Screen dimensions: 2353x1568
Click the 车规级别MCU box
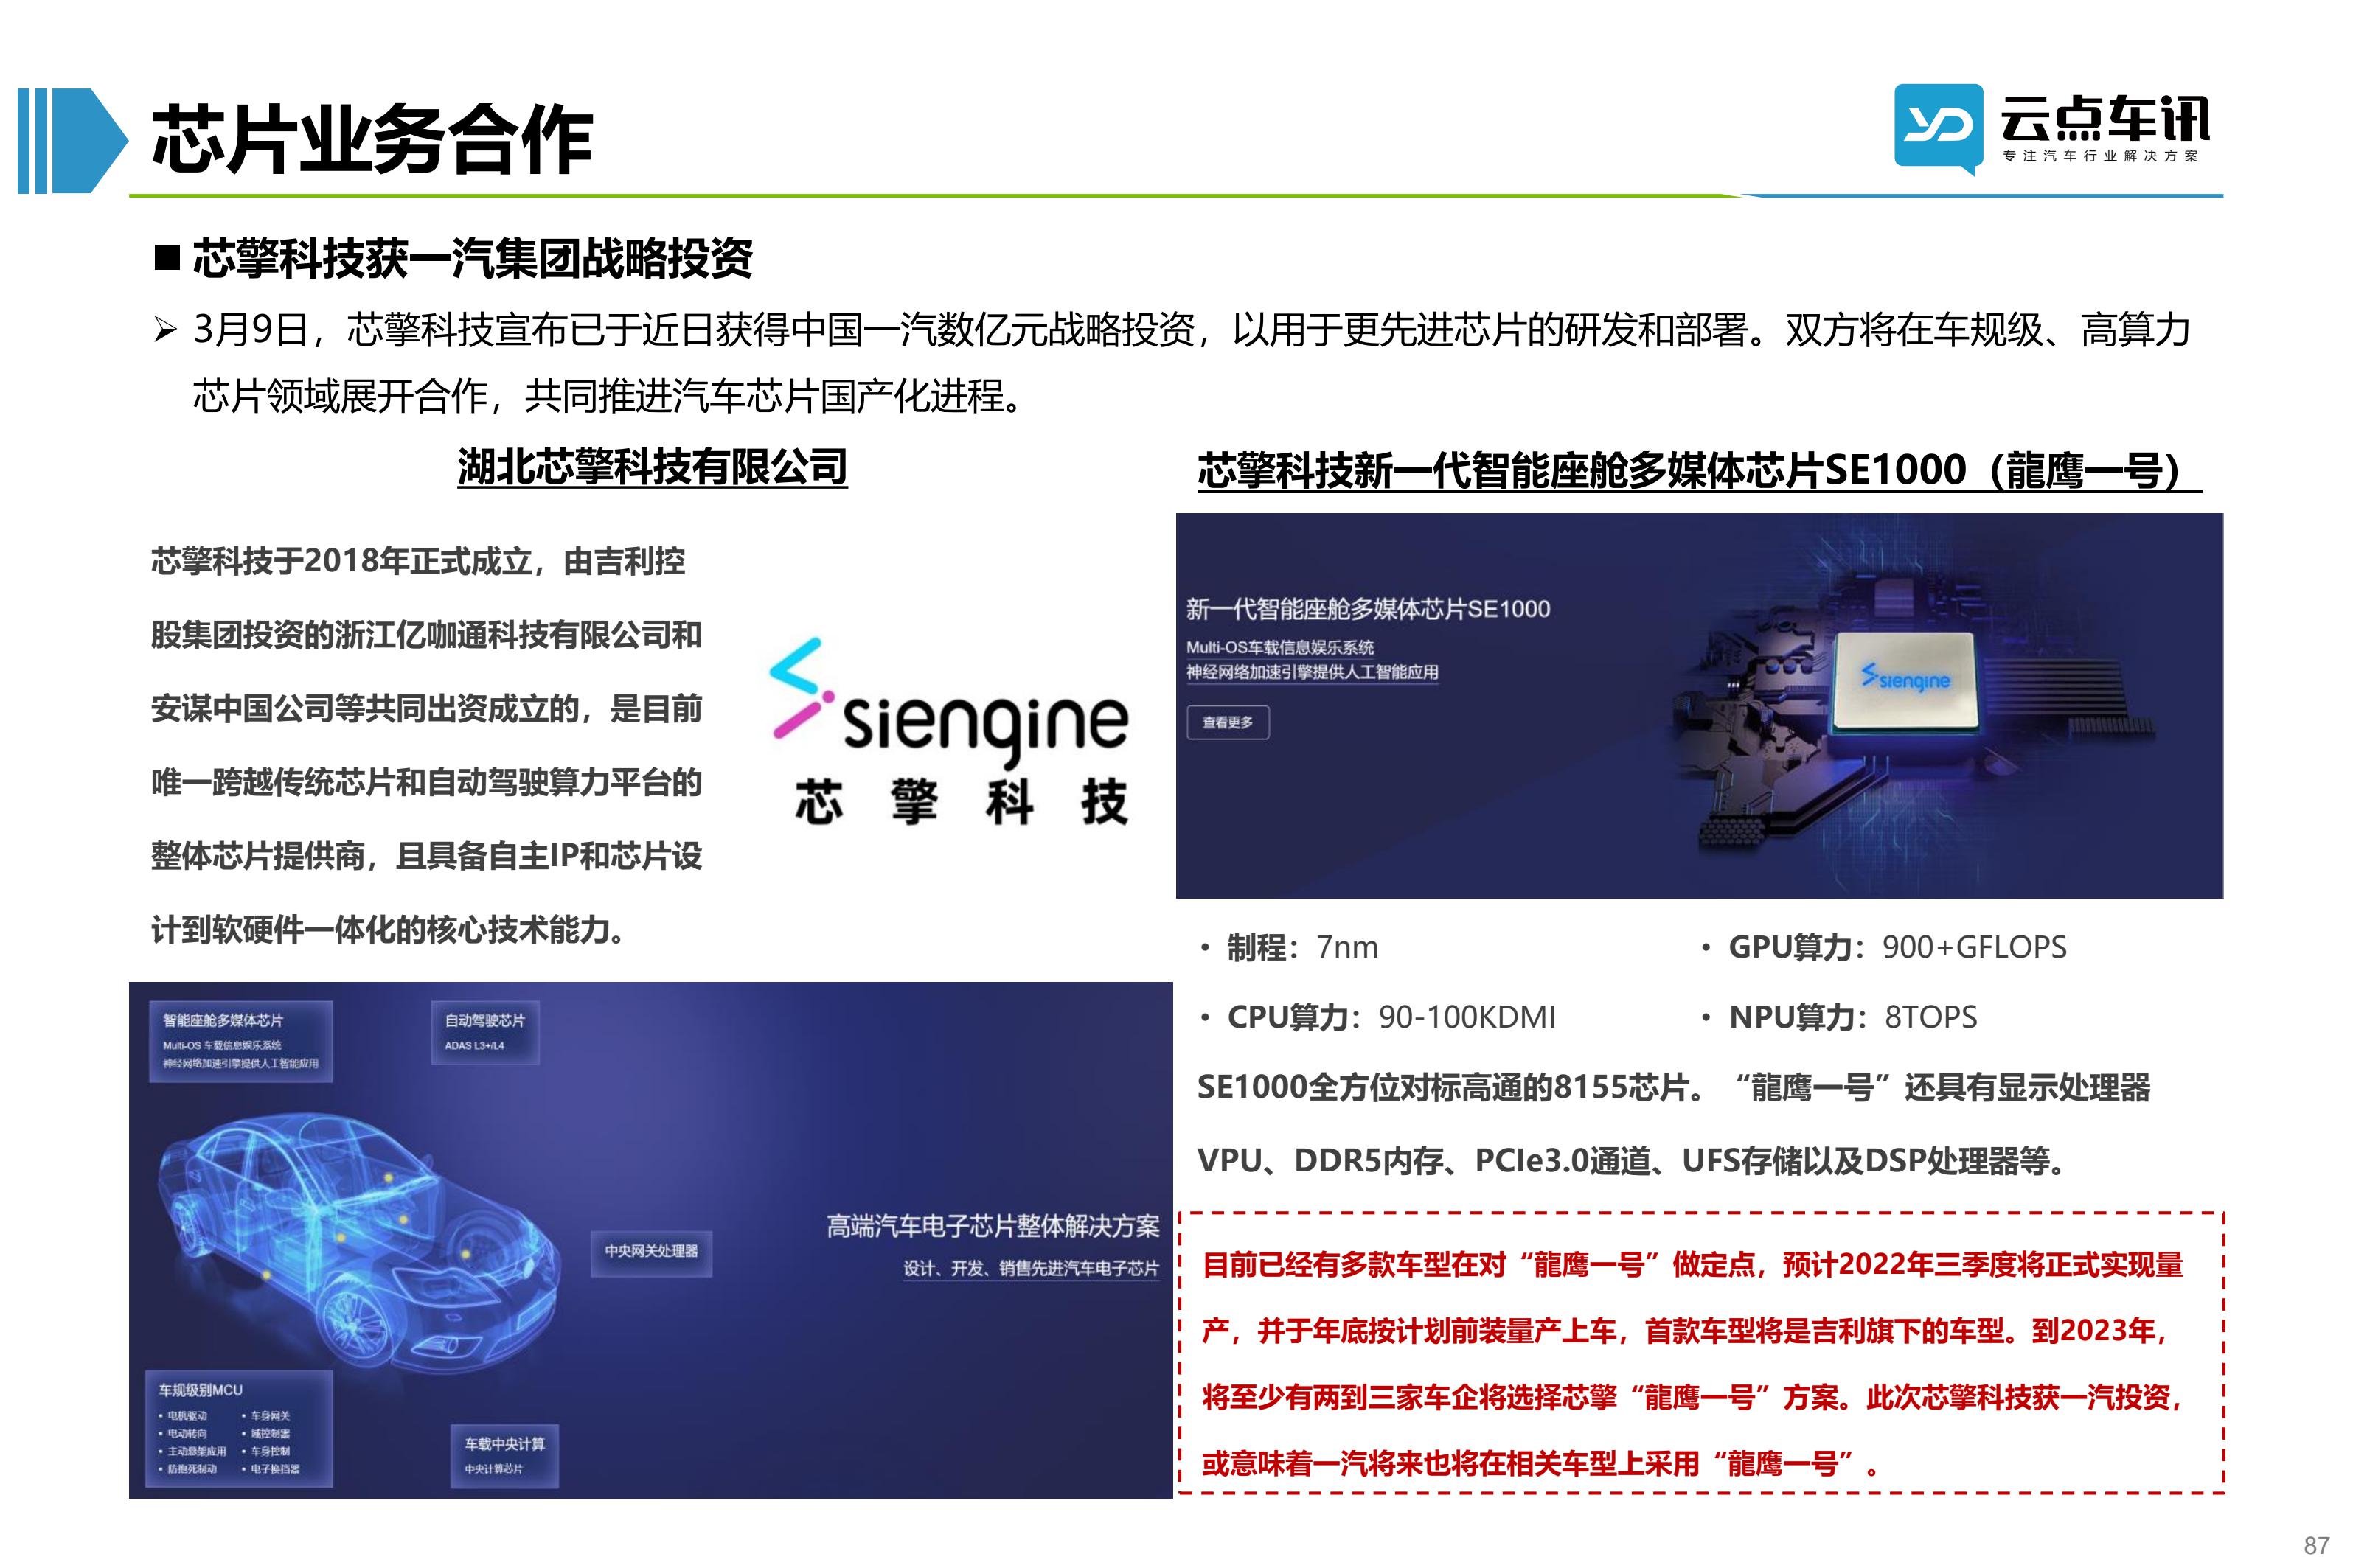(x=239, y=1428)
